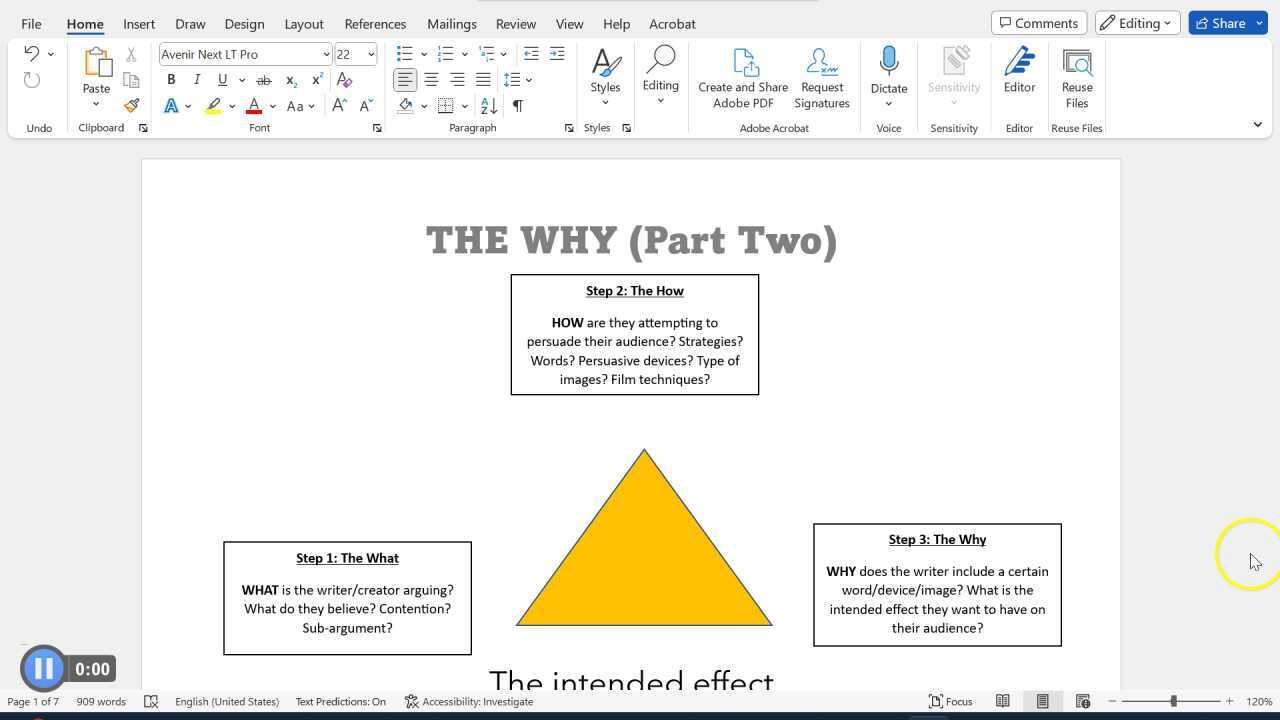1280x720 pixels.
Task: Toggle Show/Hide paragraph marks
Action: pyautogui.click(x=518, y=105)
